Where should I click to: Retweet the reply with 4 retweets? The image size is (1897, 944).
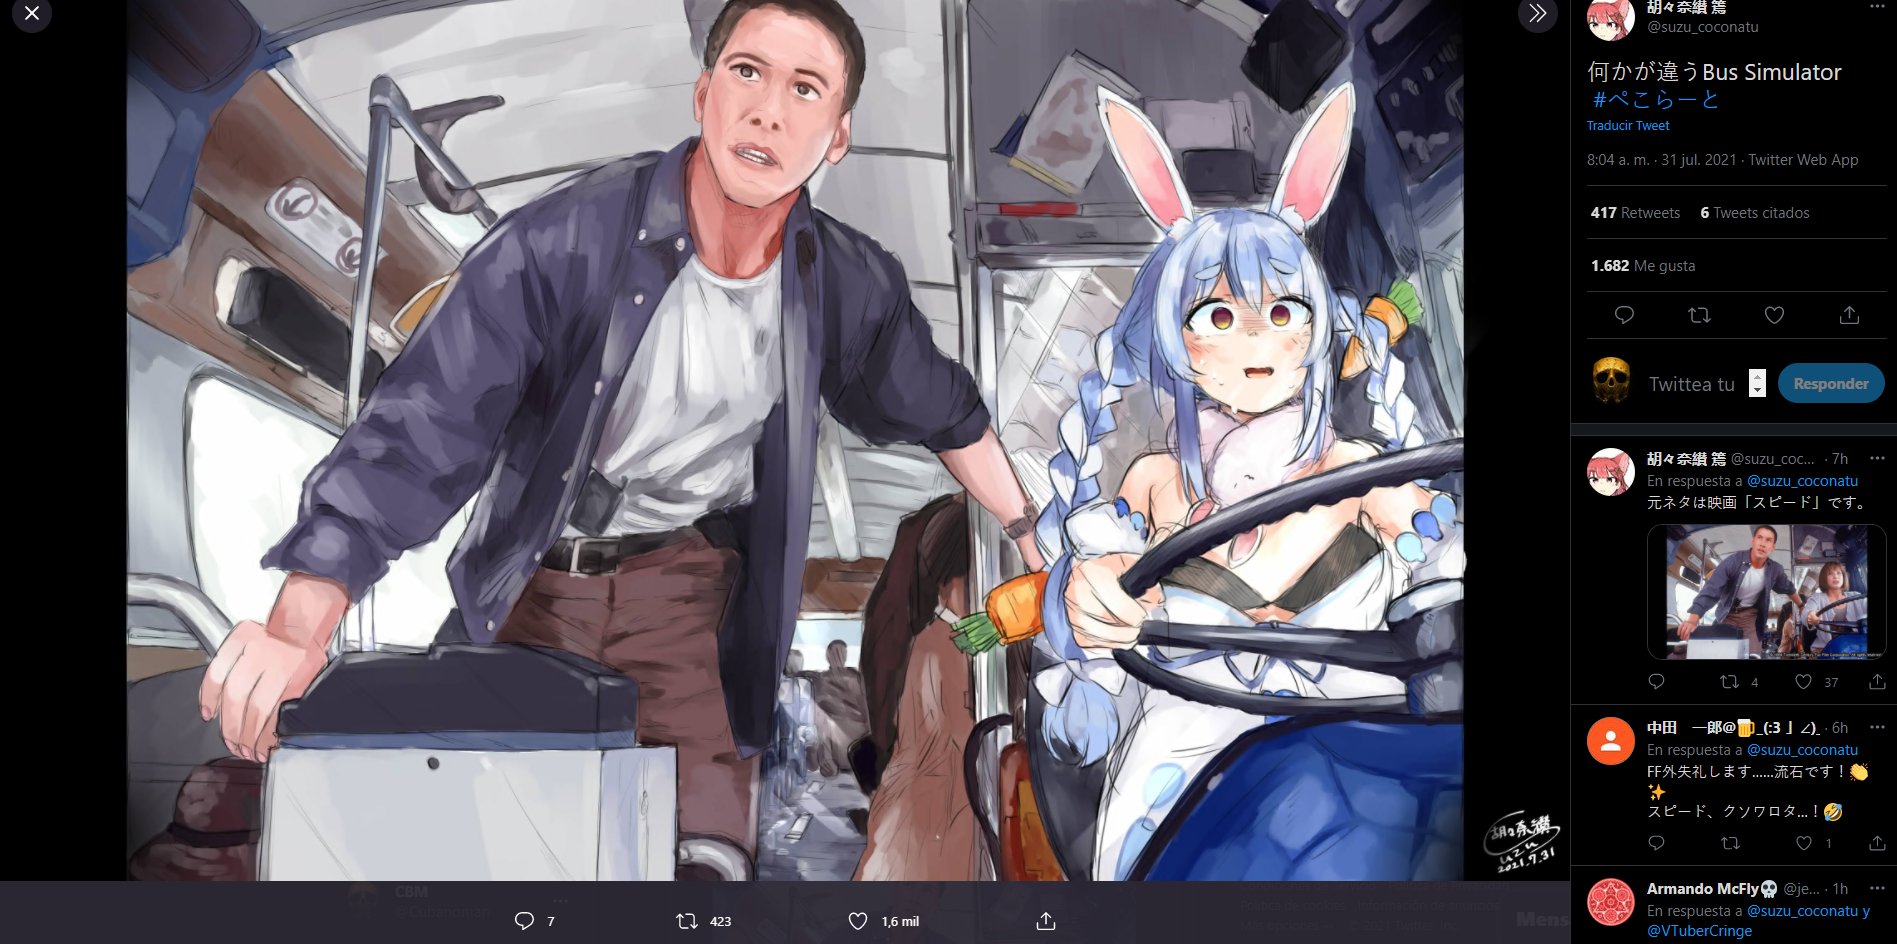click(1729, 682)
